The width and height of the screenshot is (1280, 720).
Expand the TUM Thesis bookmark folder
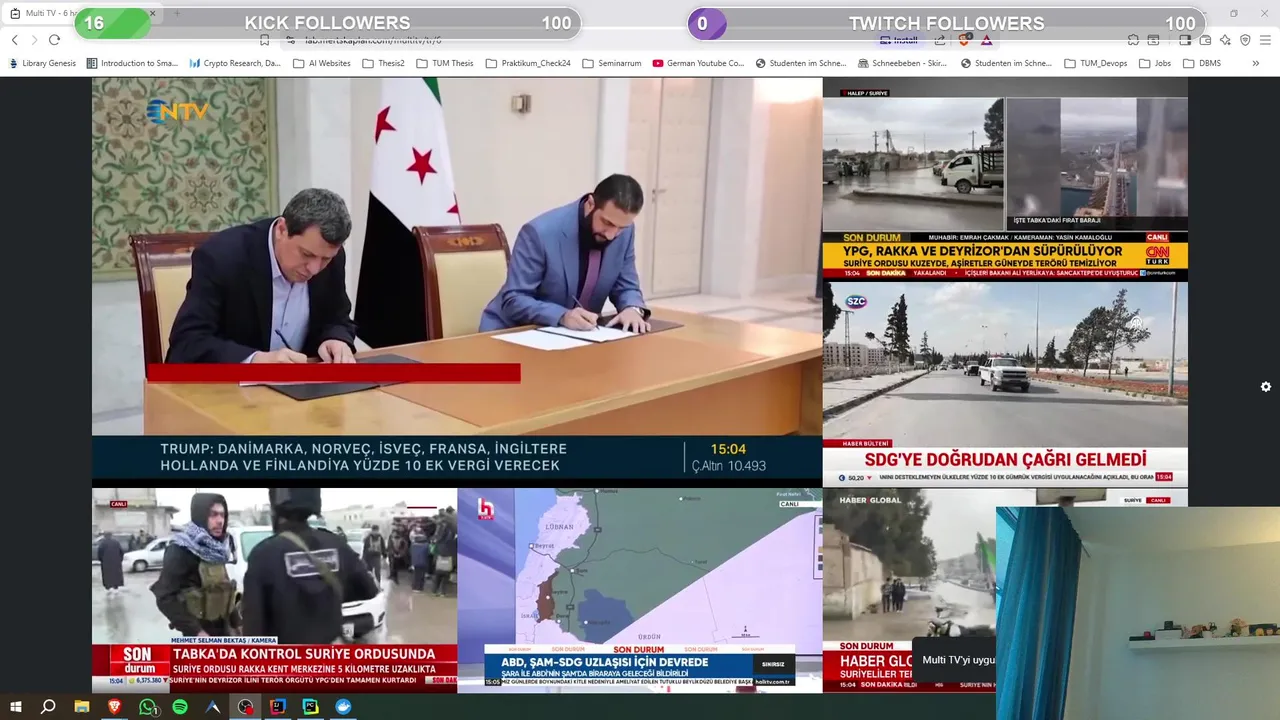point(445,63)
